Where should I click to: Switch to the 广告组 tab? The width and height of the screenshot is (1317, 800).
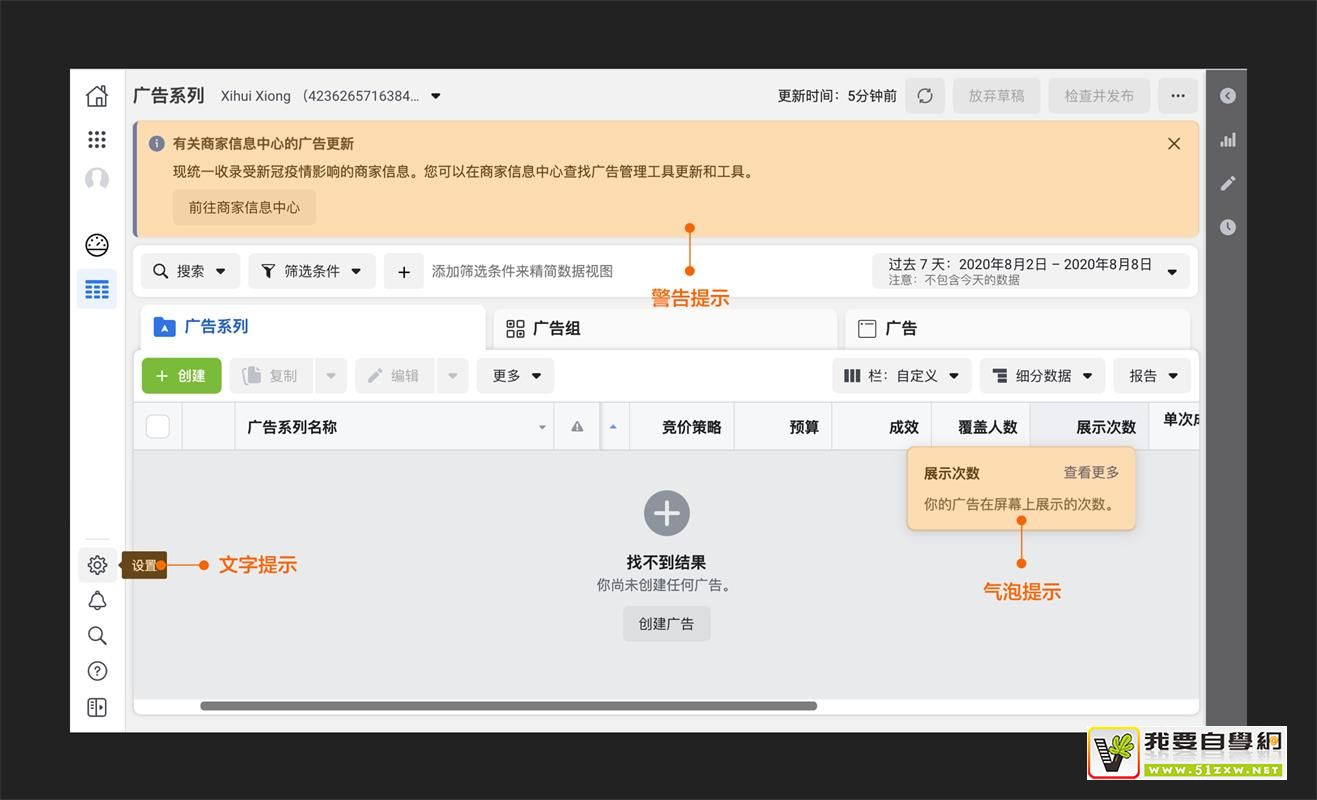tap(664, 328)
